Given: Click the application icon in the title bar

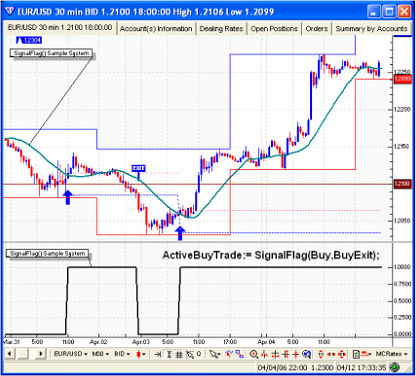Looking at the screenshot, I should pyautogui.click(x=9, y=12).
